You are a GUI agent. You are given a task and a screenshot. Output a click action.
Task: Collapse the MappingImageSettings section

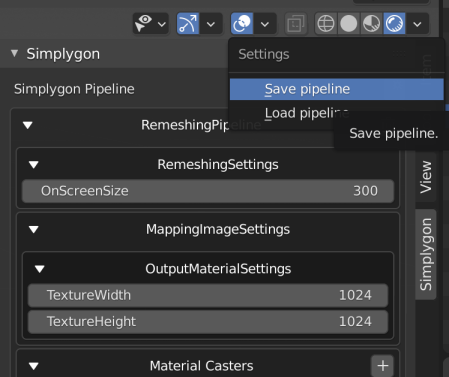[x=34, y=229]
